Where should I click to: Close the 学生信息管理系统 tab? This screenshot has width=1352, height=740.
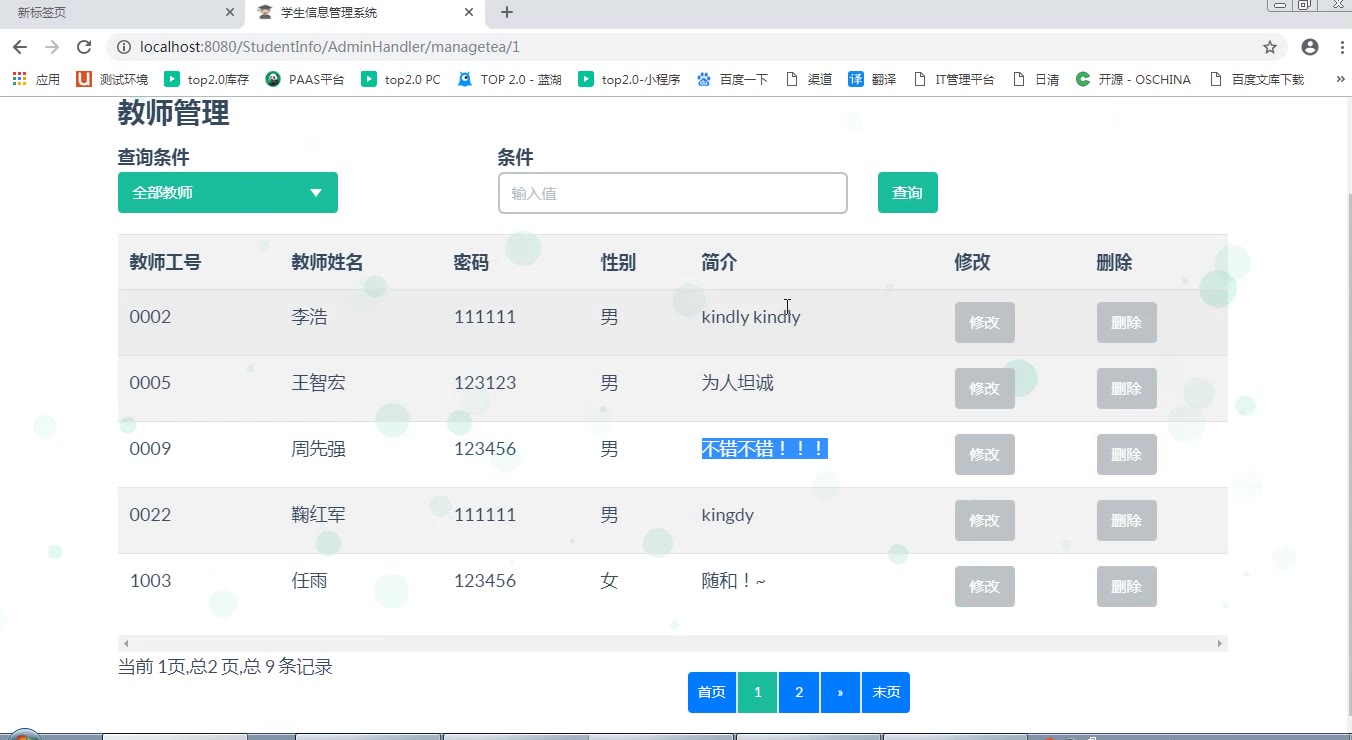point(469,13)
